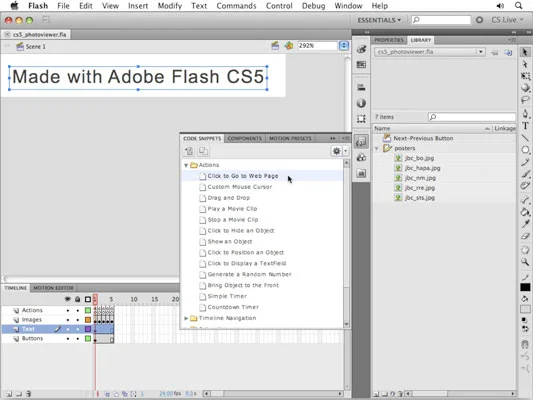Select the Selection arrow tool
Viewport: 533px width, 400px height.
click(x=525, y=52)
